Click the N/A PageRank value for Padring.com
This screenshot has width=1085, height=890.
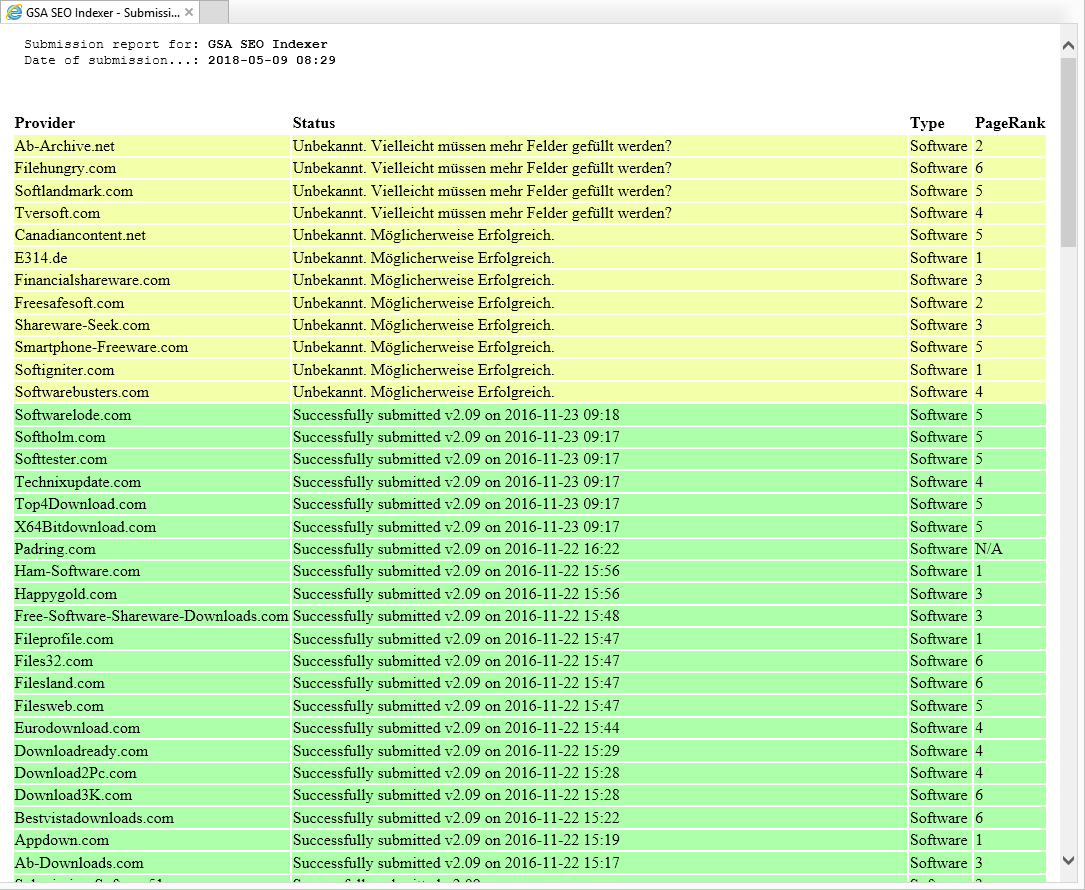[x=988, y=550]
